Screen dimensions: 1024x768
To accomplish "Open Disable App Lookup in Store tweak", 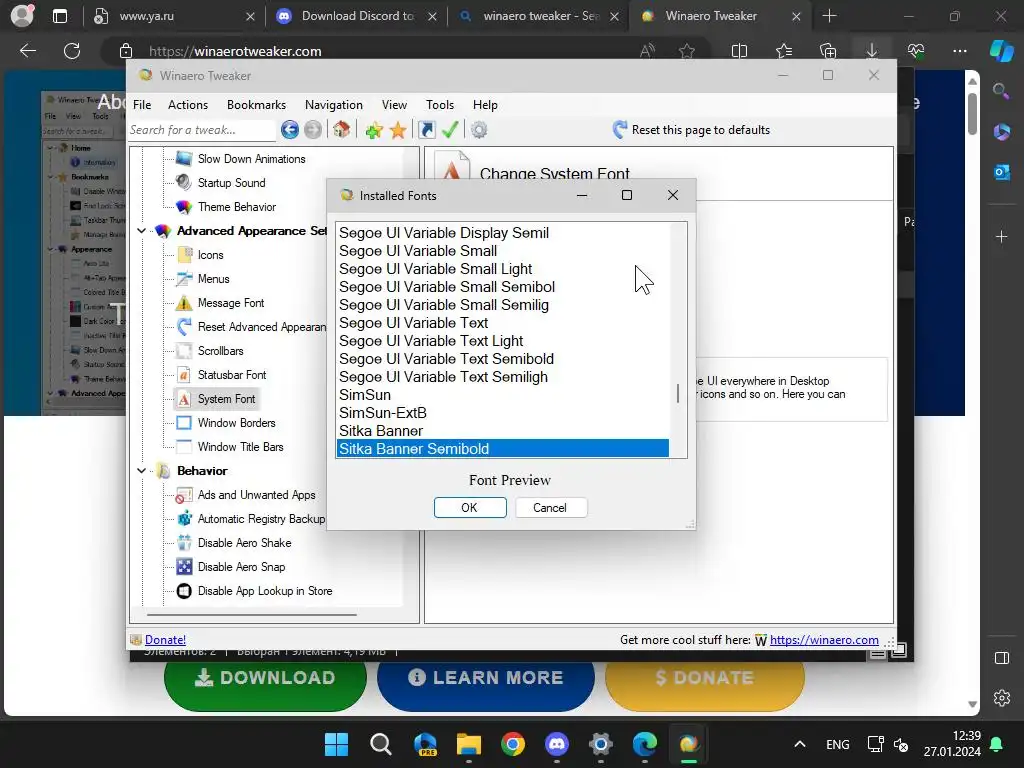I will pos(264,591).
